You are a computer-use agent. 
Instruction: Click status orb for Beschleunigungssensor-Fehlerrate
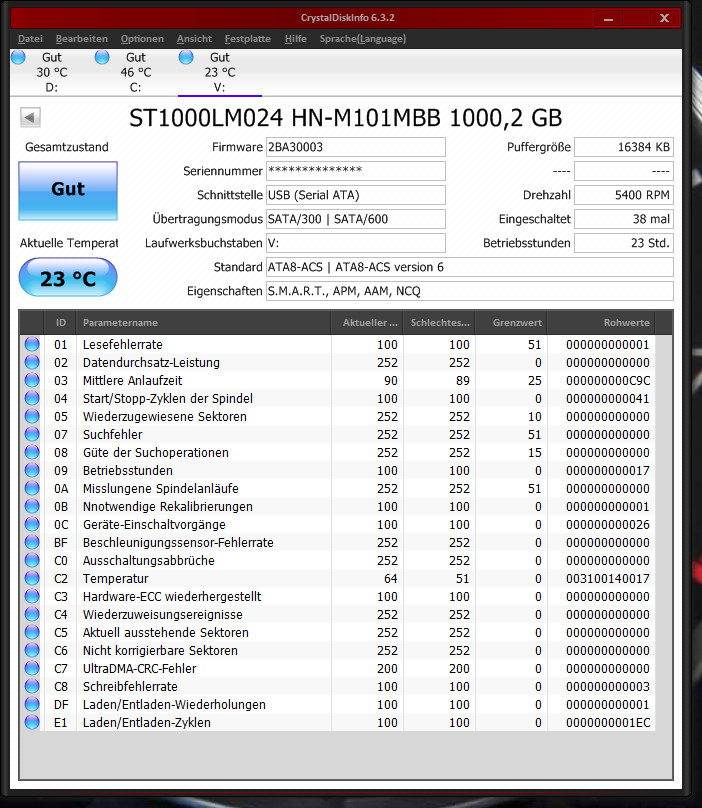pyautogui.click(x=32, y=542)
